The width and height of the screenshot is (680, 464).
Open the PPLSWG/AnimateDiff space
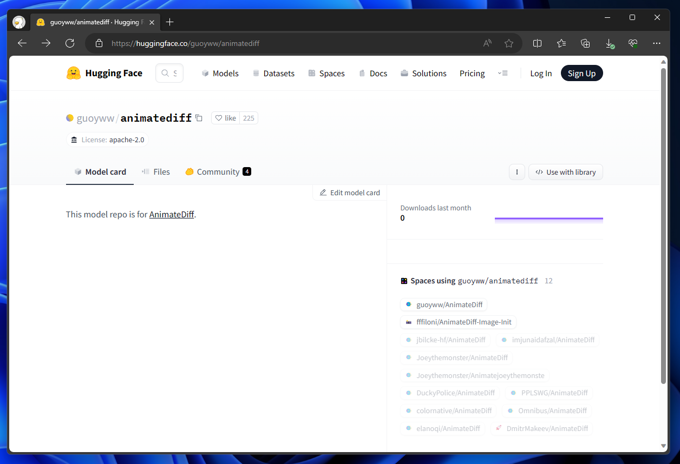[549, 393]
